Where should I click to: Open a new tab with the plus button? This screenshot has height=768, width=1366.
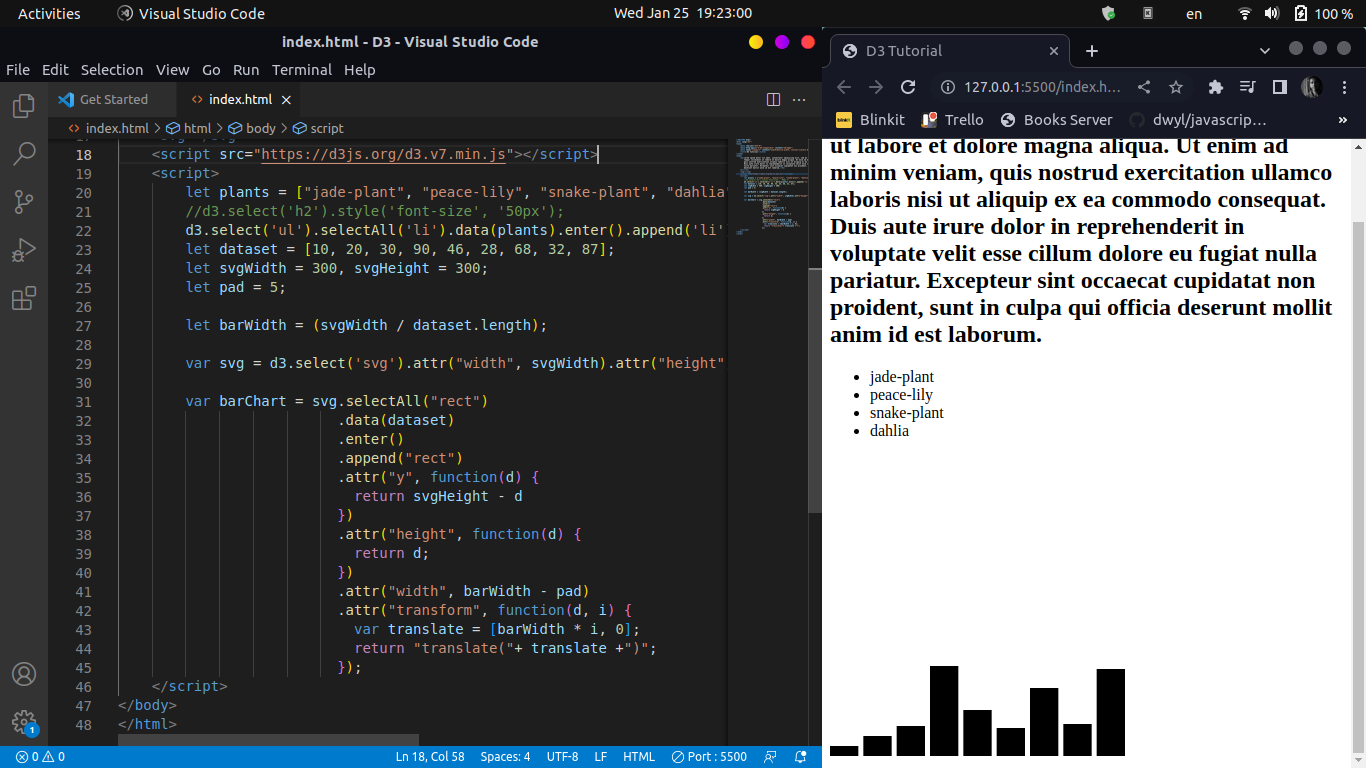1092,50
